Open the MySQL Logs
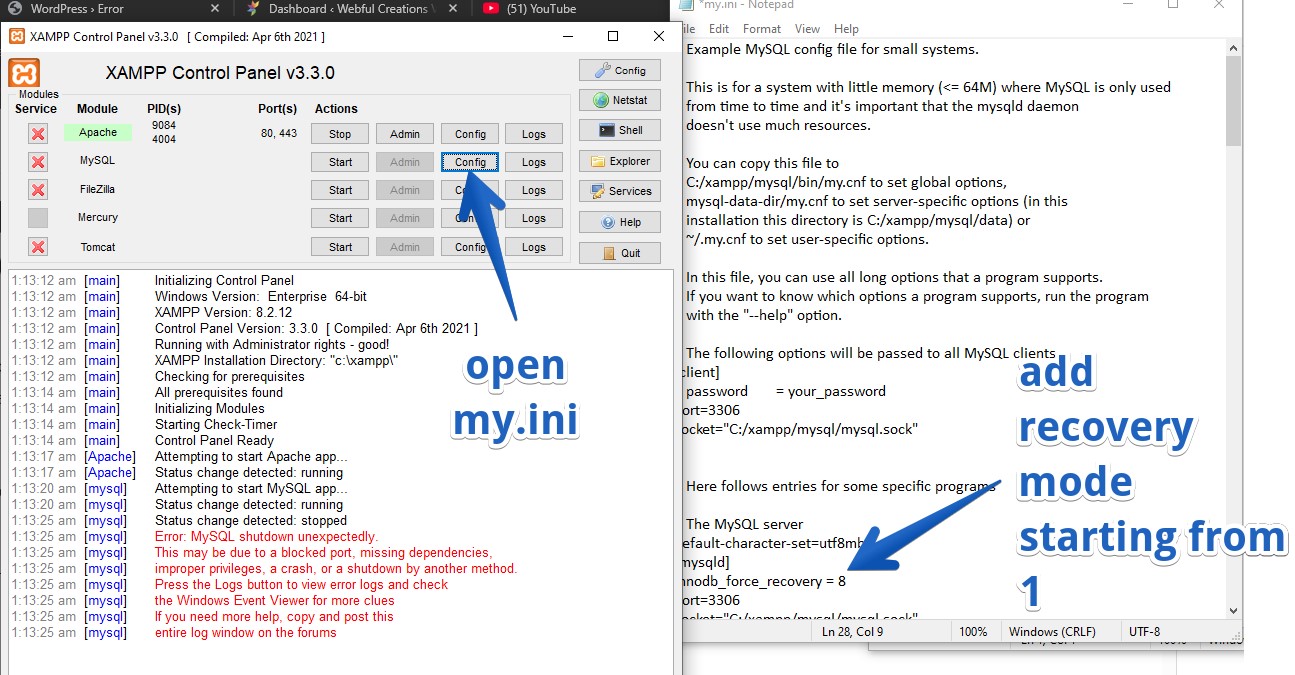Screen dimensions: 1295x675 click(x=533, y=162)
